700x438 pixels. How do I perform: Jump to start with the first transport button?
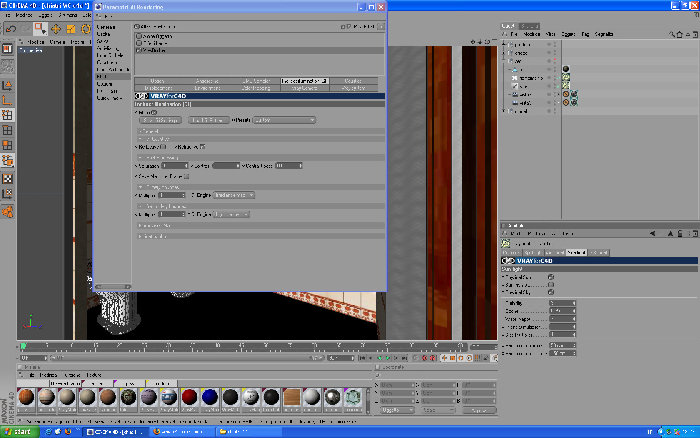tap(362, 358)
